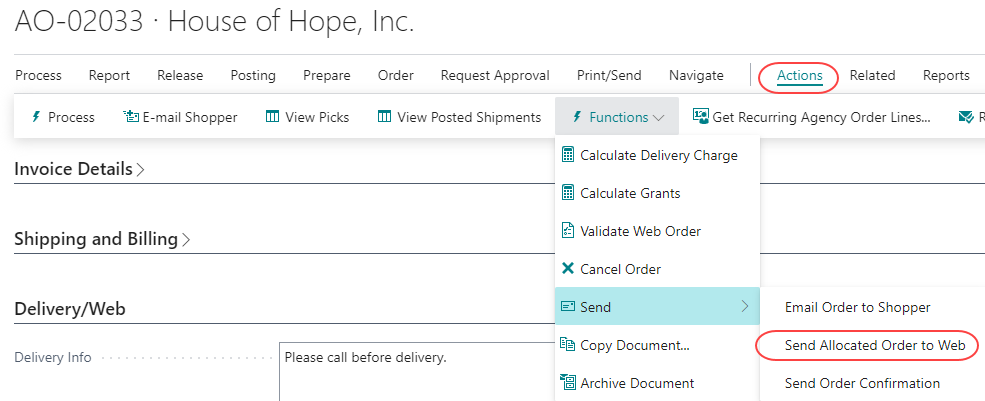
Task: Click the Calculate Delivery Charge calculator icon
Action: 568,155
